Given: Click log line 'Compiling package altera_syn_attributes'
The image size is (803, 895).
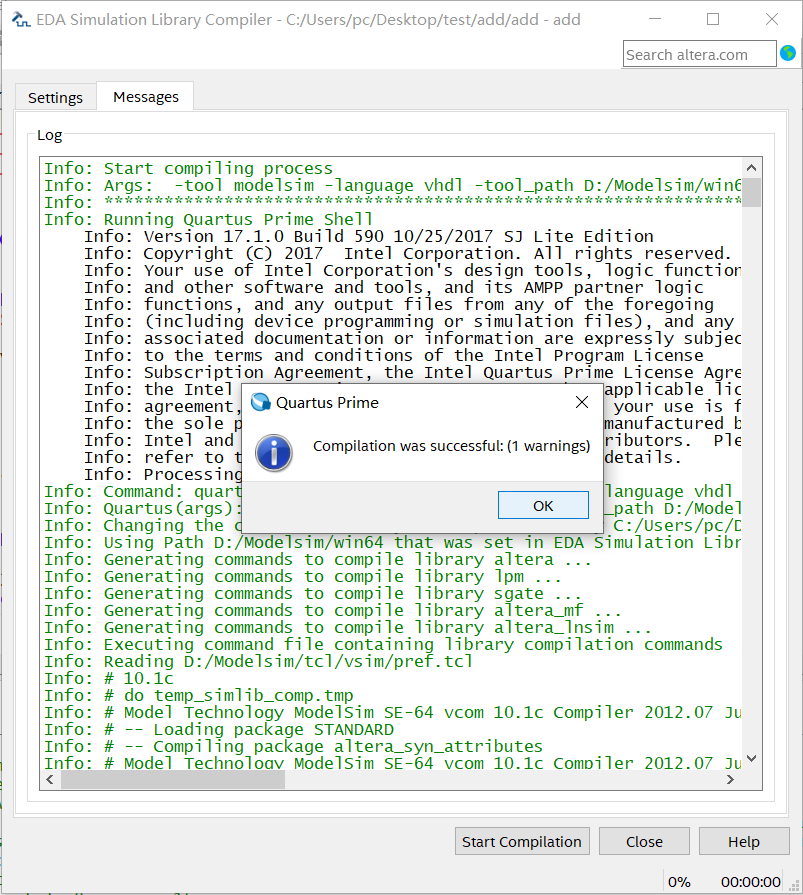Looking at the screenshot, I should coord(293,747).
